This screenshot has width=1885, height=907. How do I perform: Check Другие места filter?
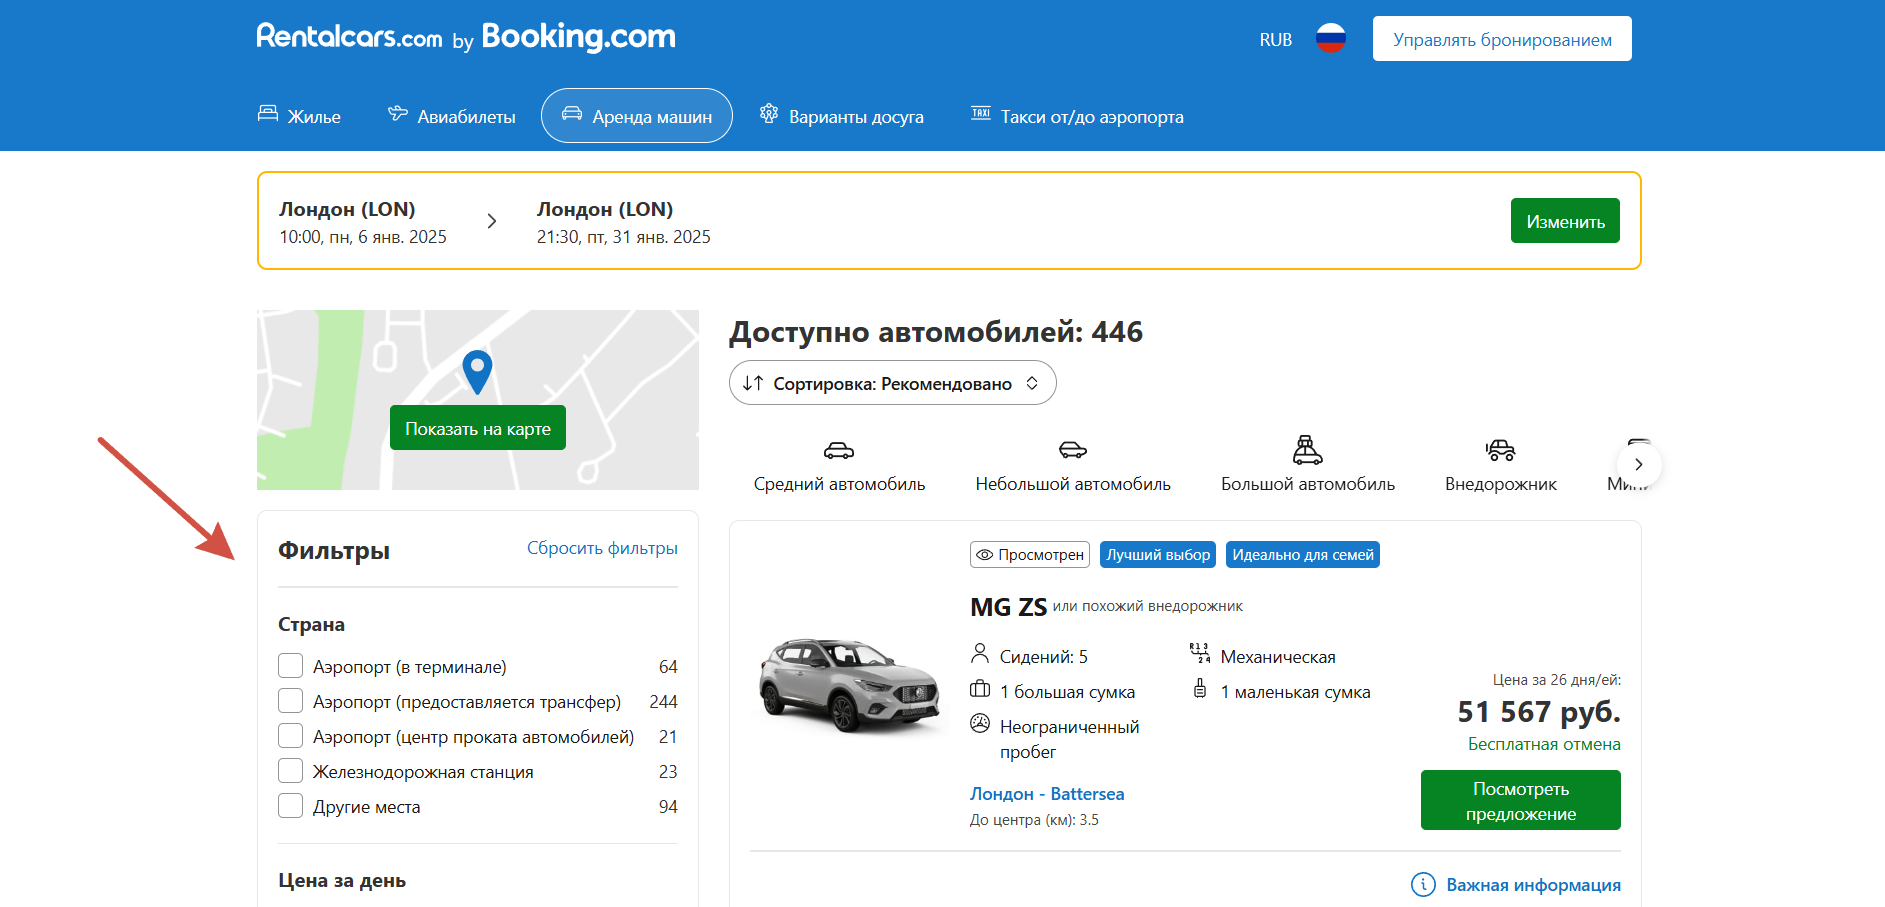pos(290,806)
